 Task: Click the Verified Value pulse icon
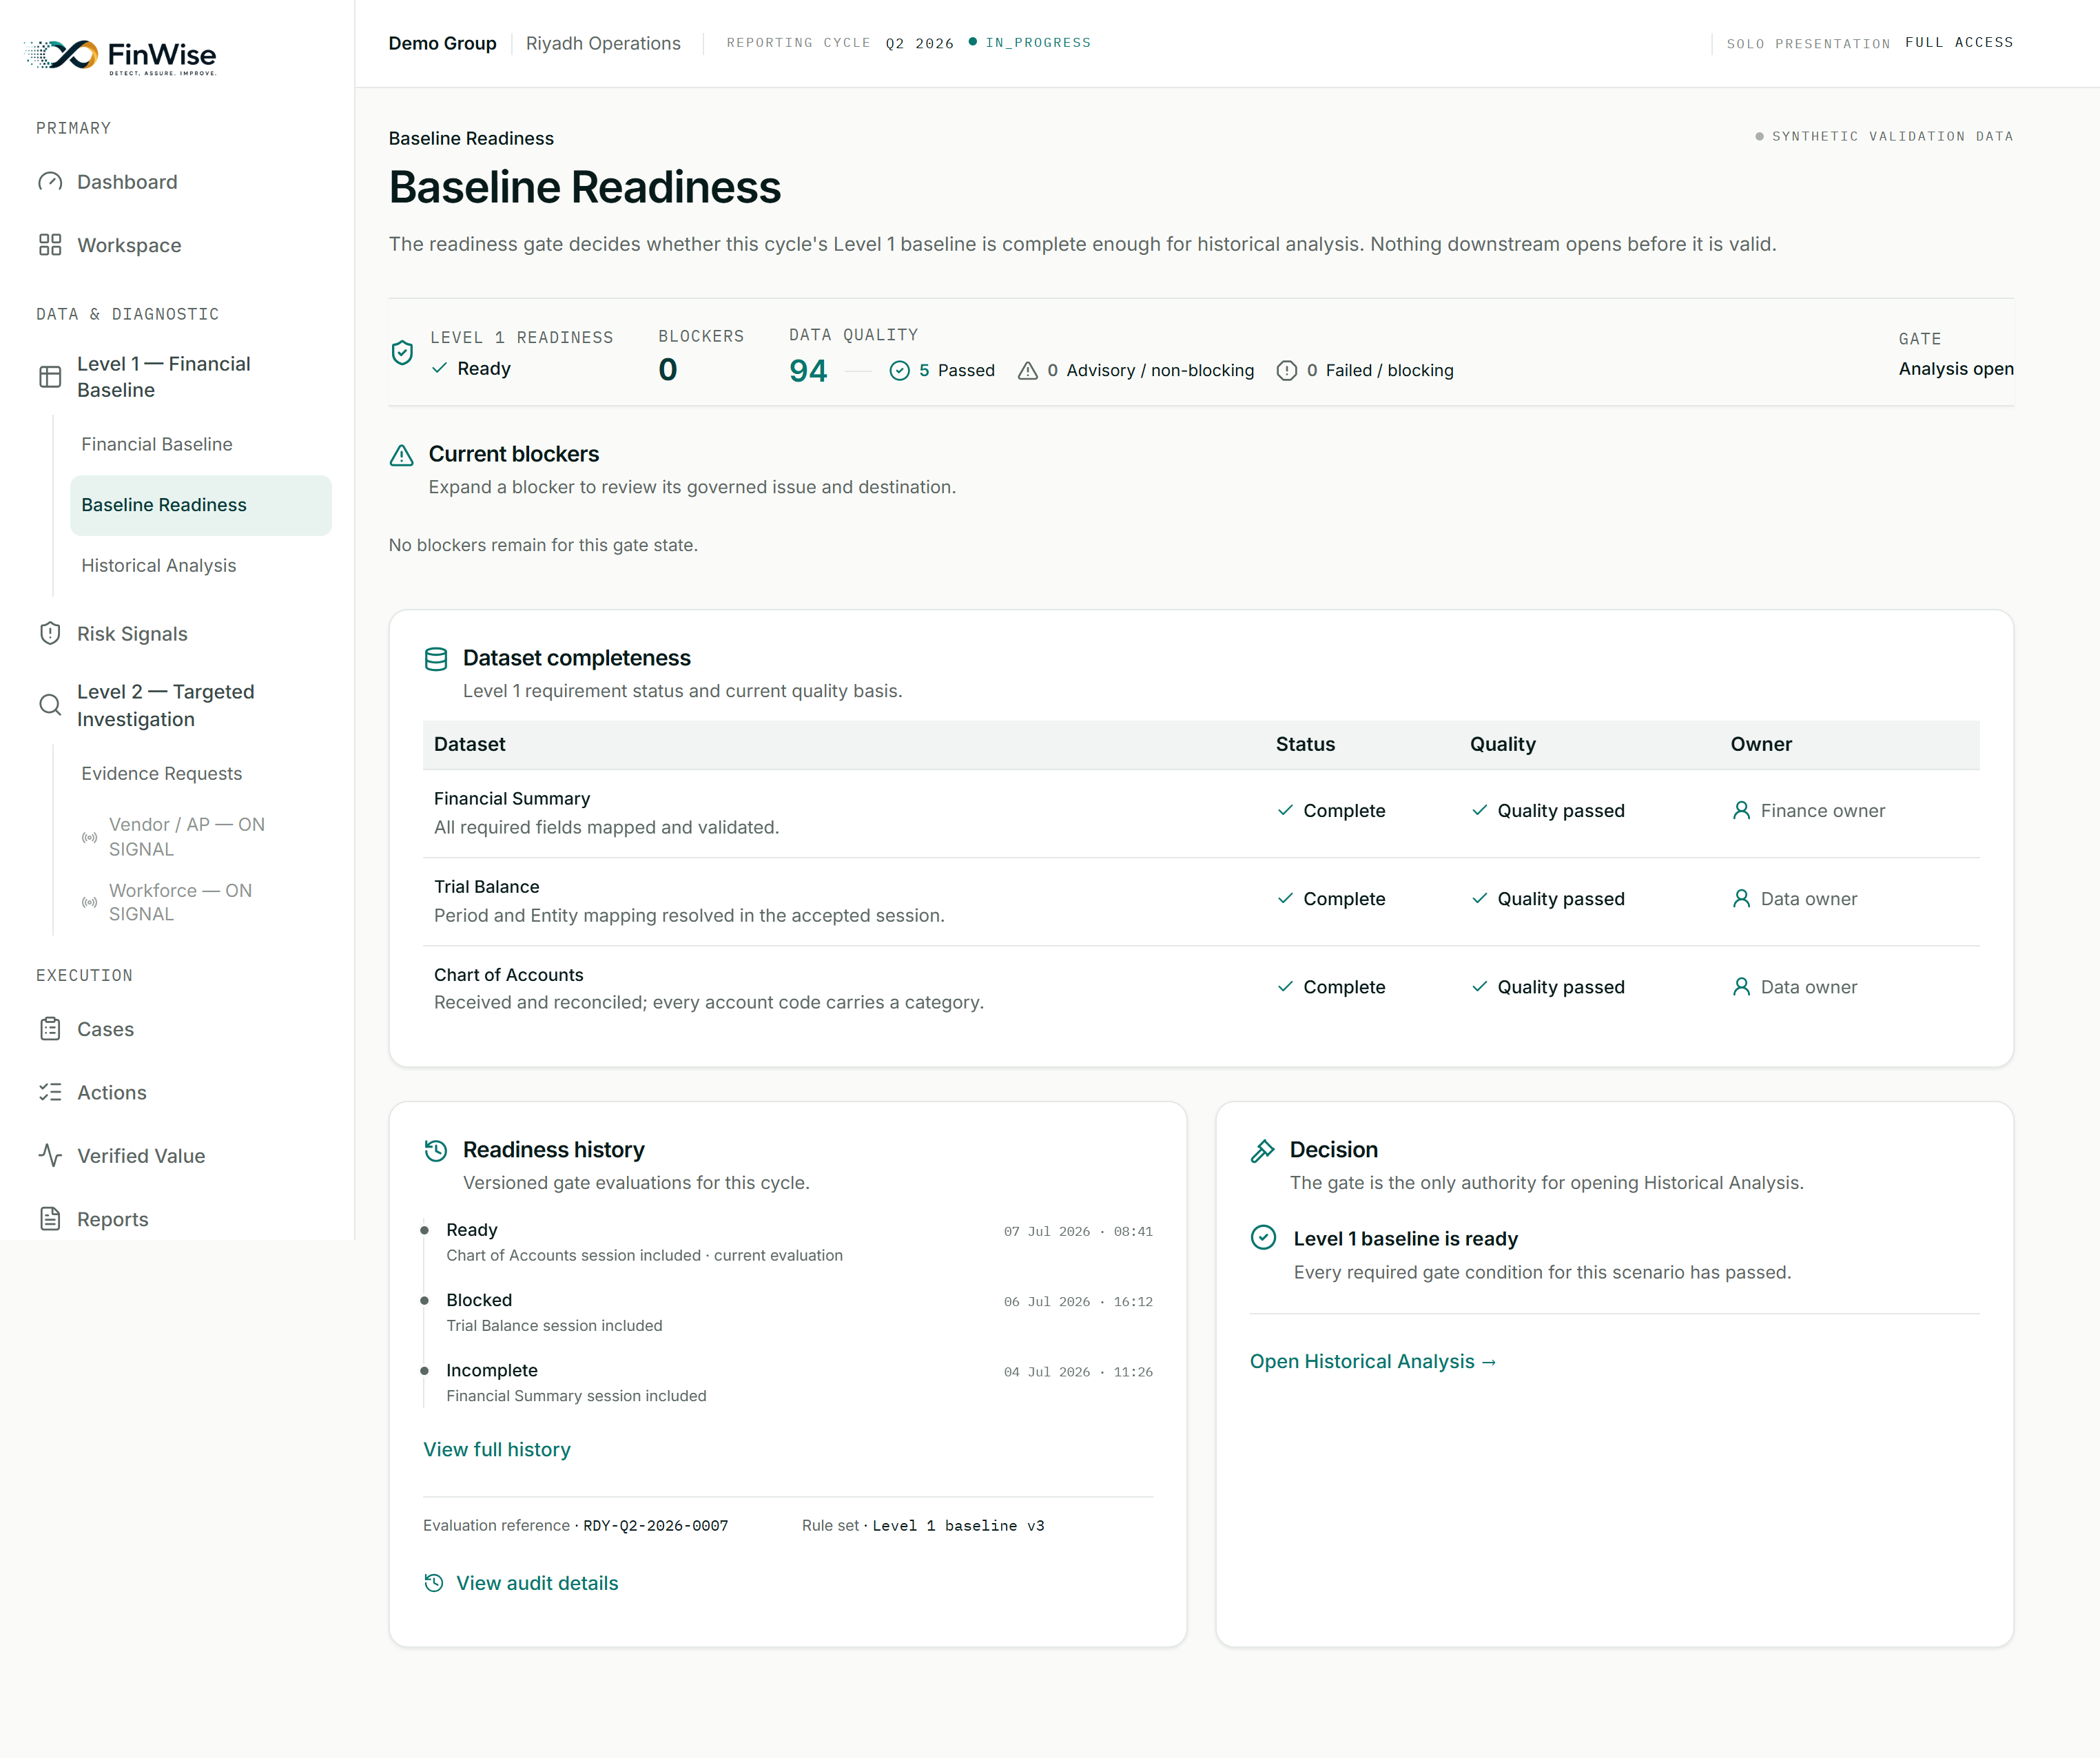coord(50,1156)
